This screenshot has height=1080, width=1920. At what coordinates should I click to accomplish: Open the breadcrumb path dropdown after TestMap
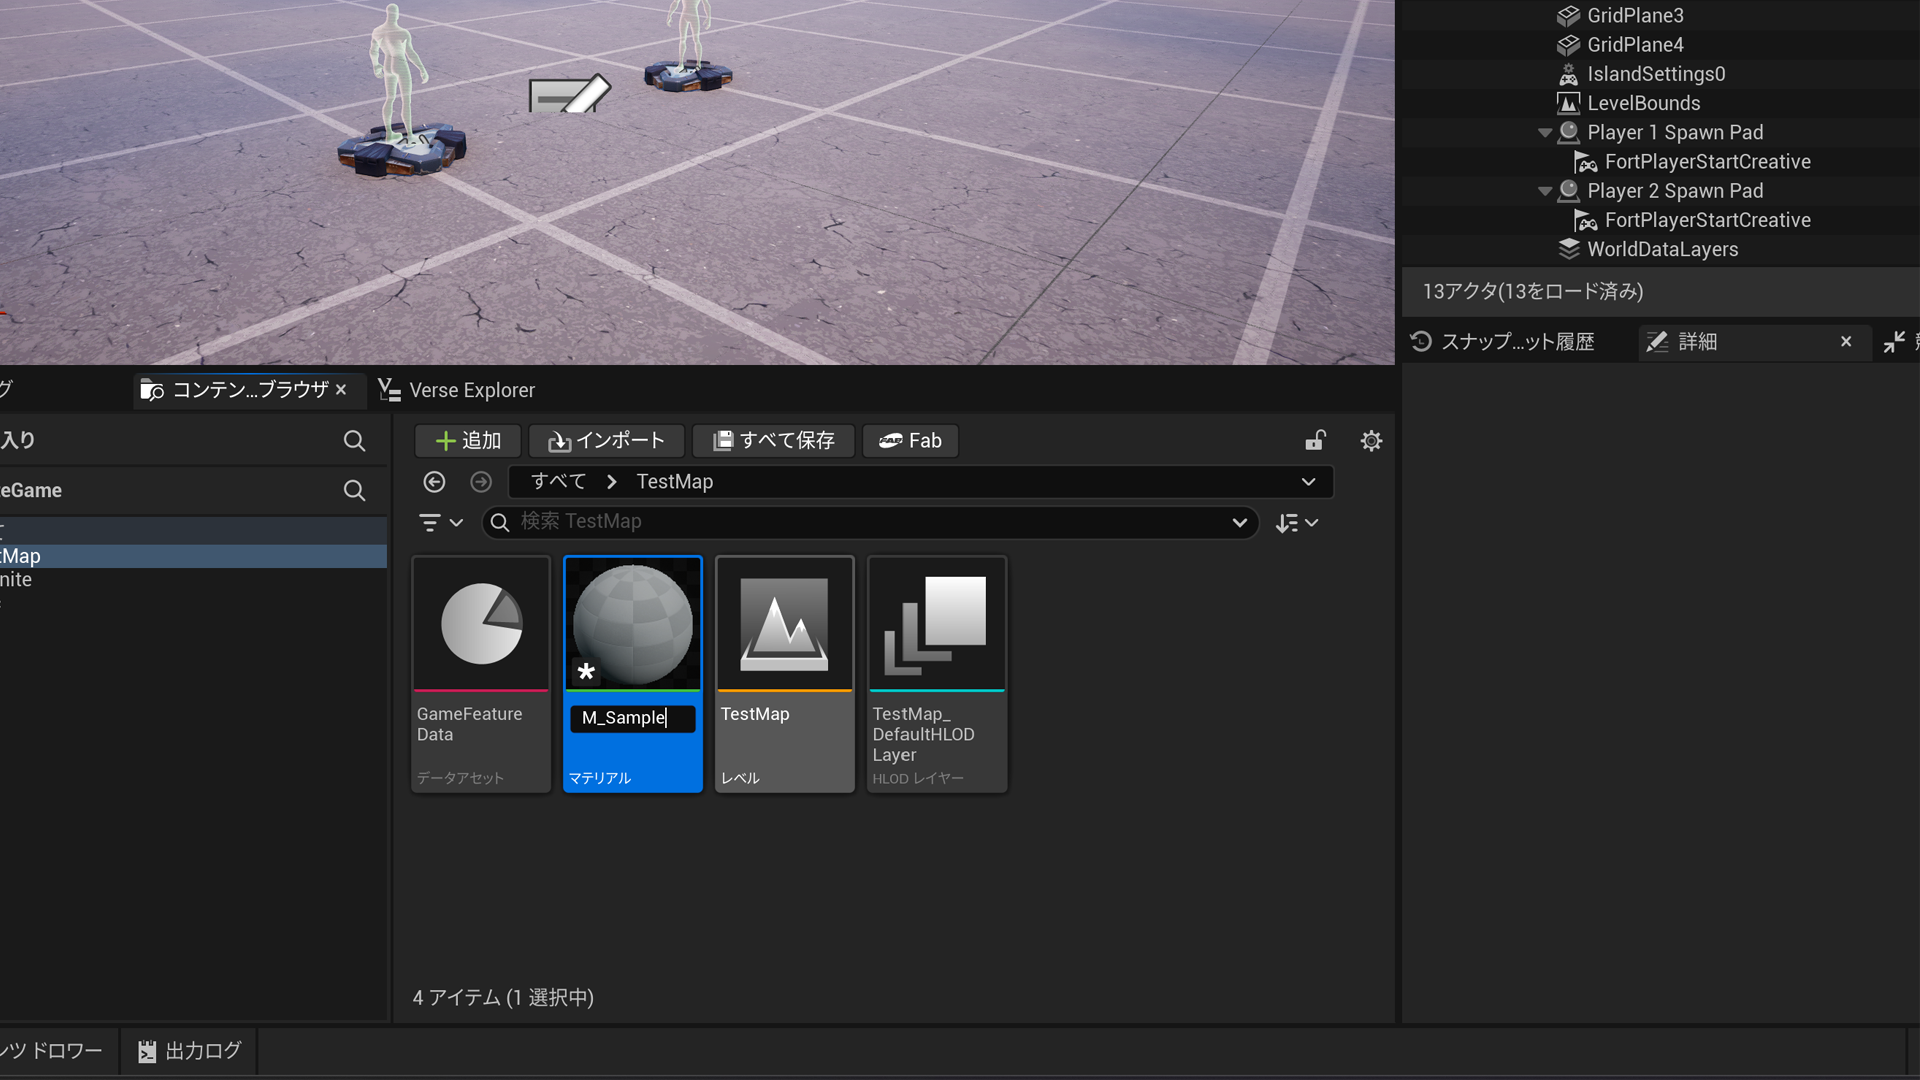(x=1308, y=481)
